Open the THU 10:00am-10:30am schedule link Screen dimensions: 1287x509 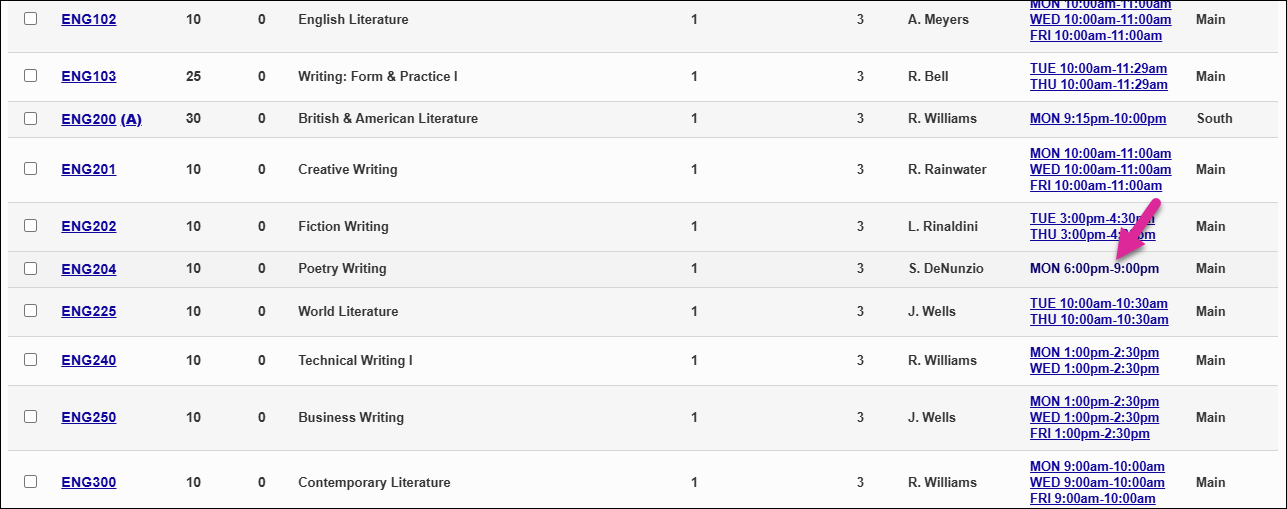tap(1099, 320)
